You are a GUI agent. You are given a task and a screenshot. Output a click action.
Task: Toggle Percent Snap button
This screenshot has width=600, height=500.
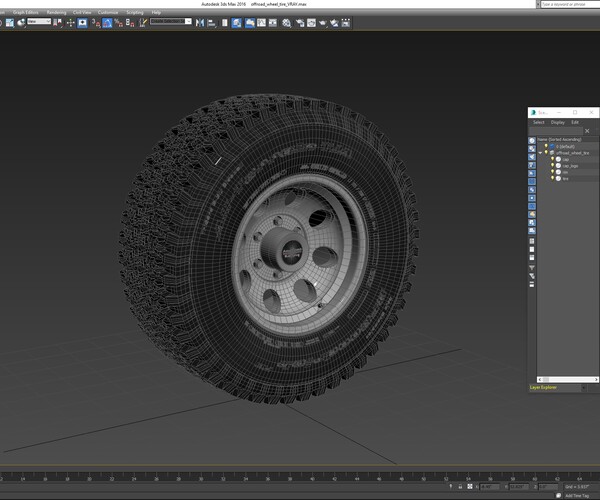point(119,23)
